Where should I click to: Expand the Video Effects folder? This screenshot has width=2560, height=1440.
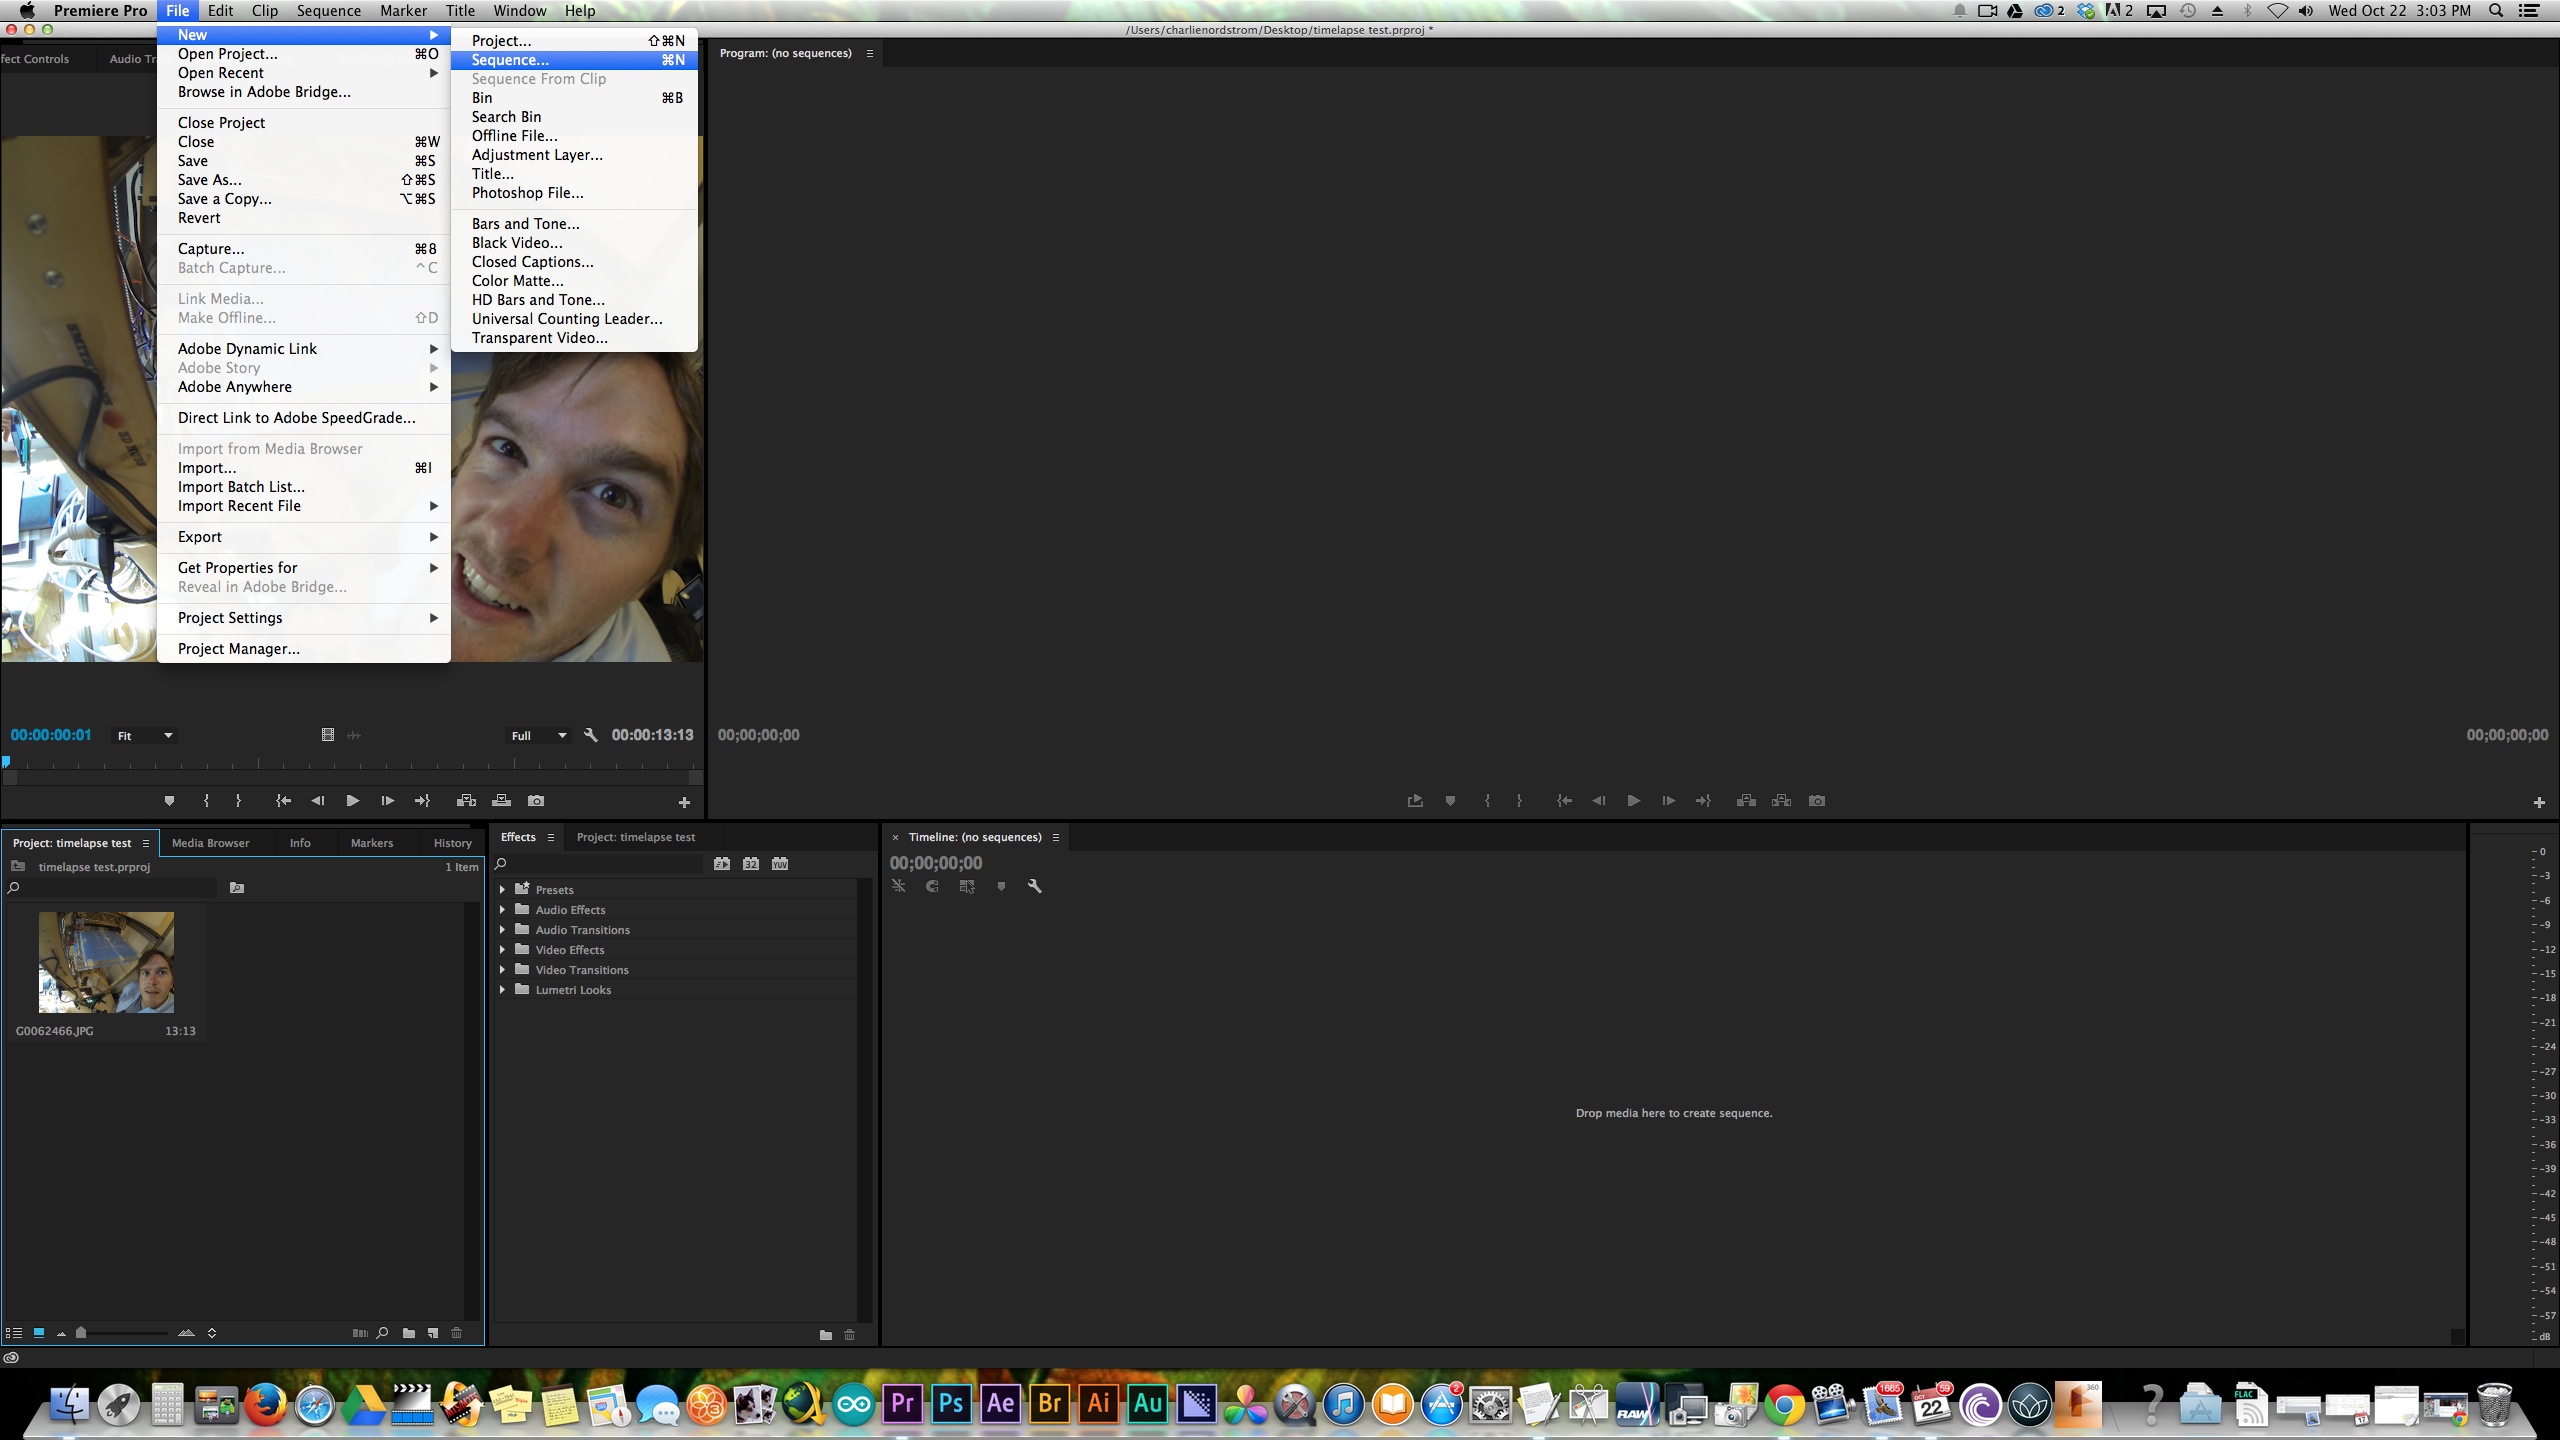pos(502,949)
